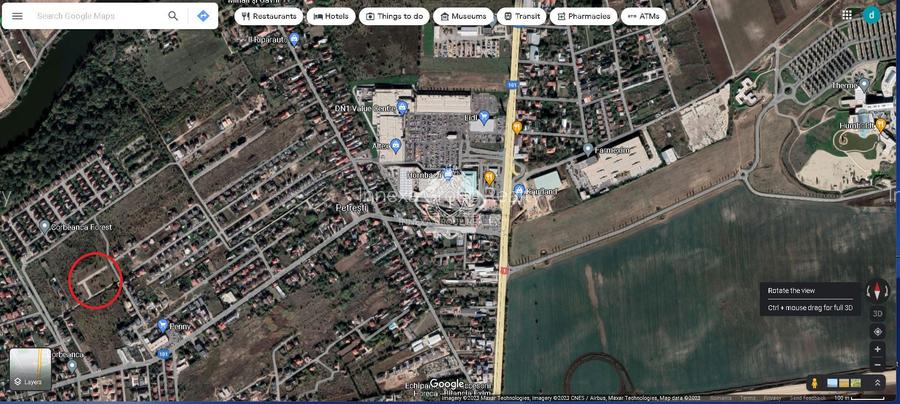
Task: Filter map by Restaurants
Action: click(x=269, y=16)
